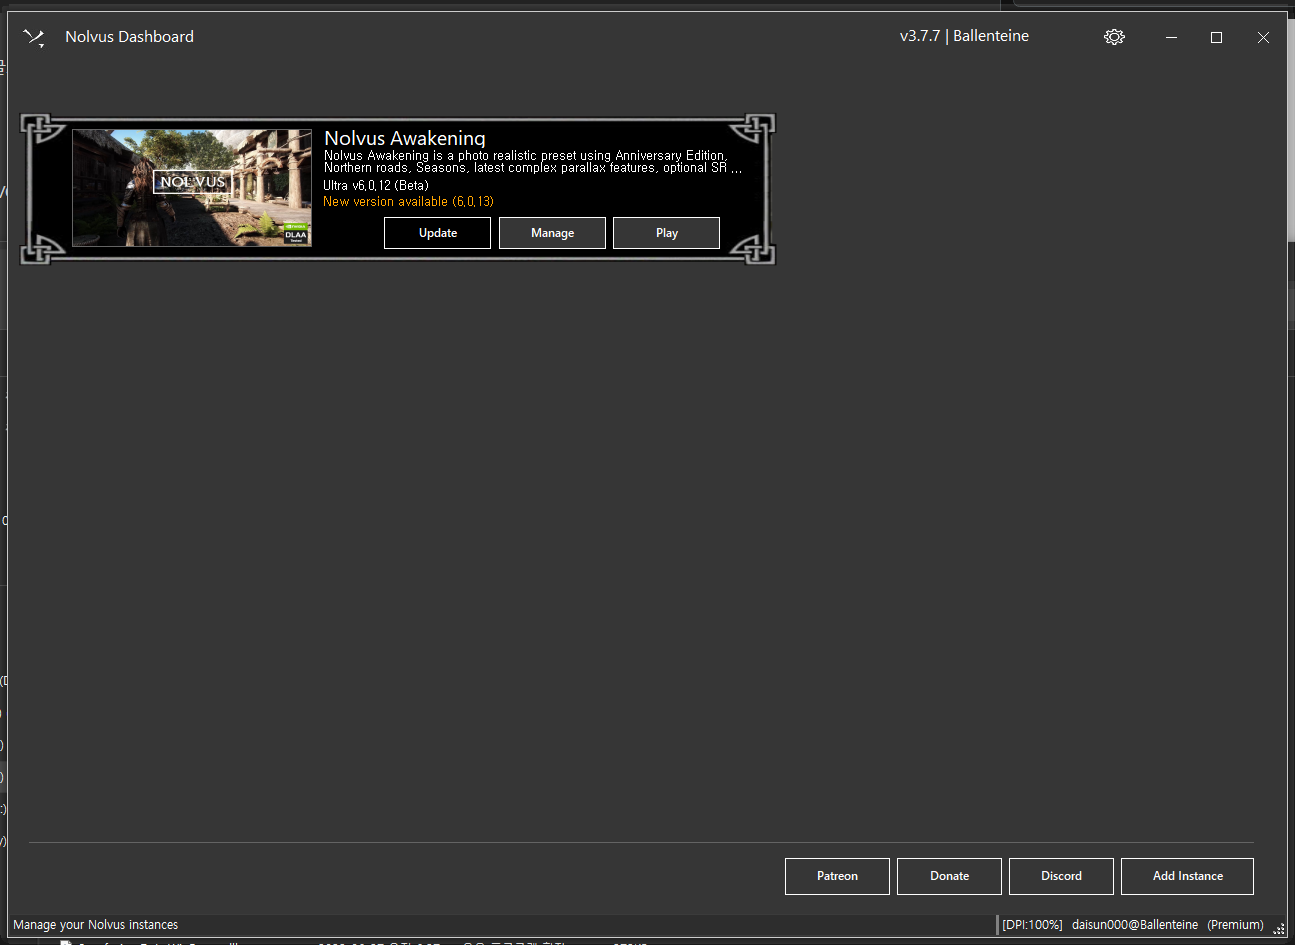The image size is (1295, 945).
Task: Click the Ultra v6.0.12 (Beta) label
Action: 376,185
